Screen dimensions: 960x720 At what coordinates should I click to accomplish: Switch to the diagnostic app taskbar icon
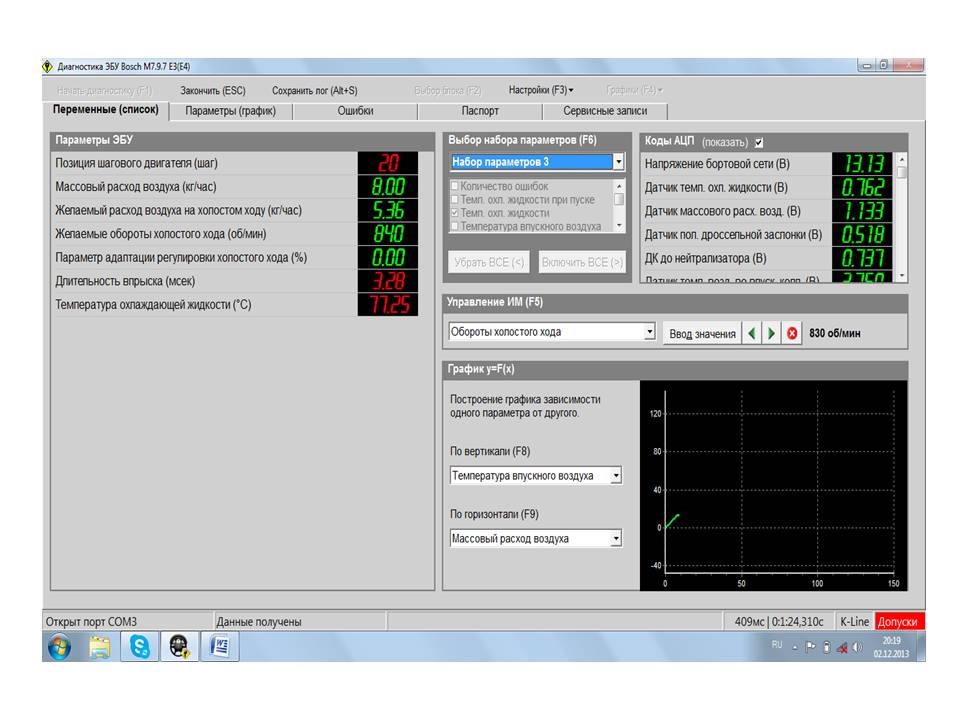[x=179, y=647]
